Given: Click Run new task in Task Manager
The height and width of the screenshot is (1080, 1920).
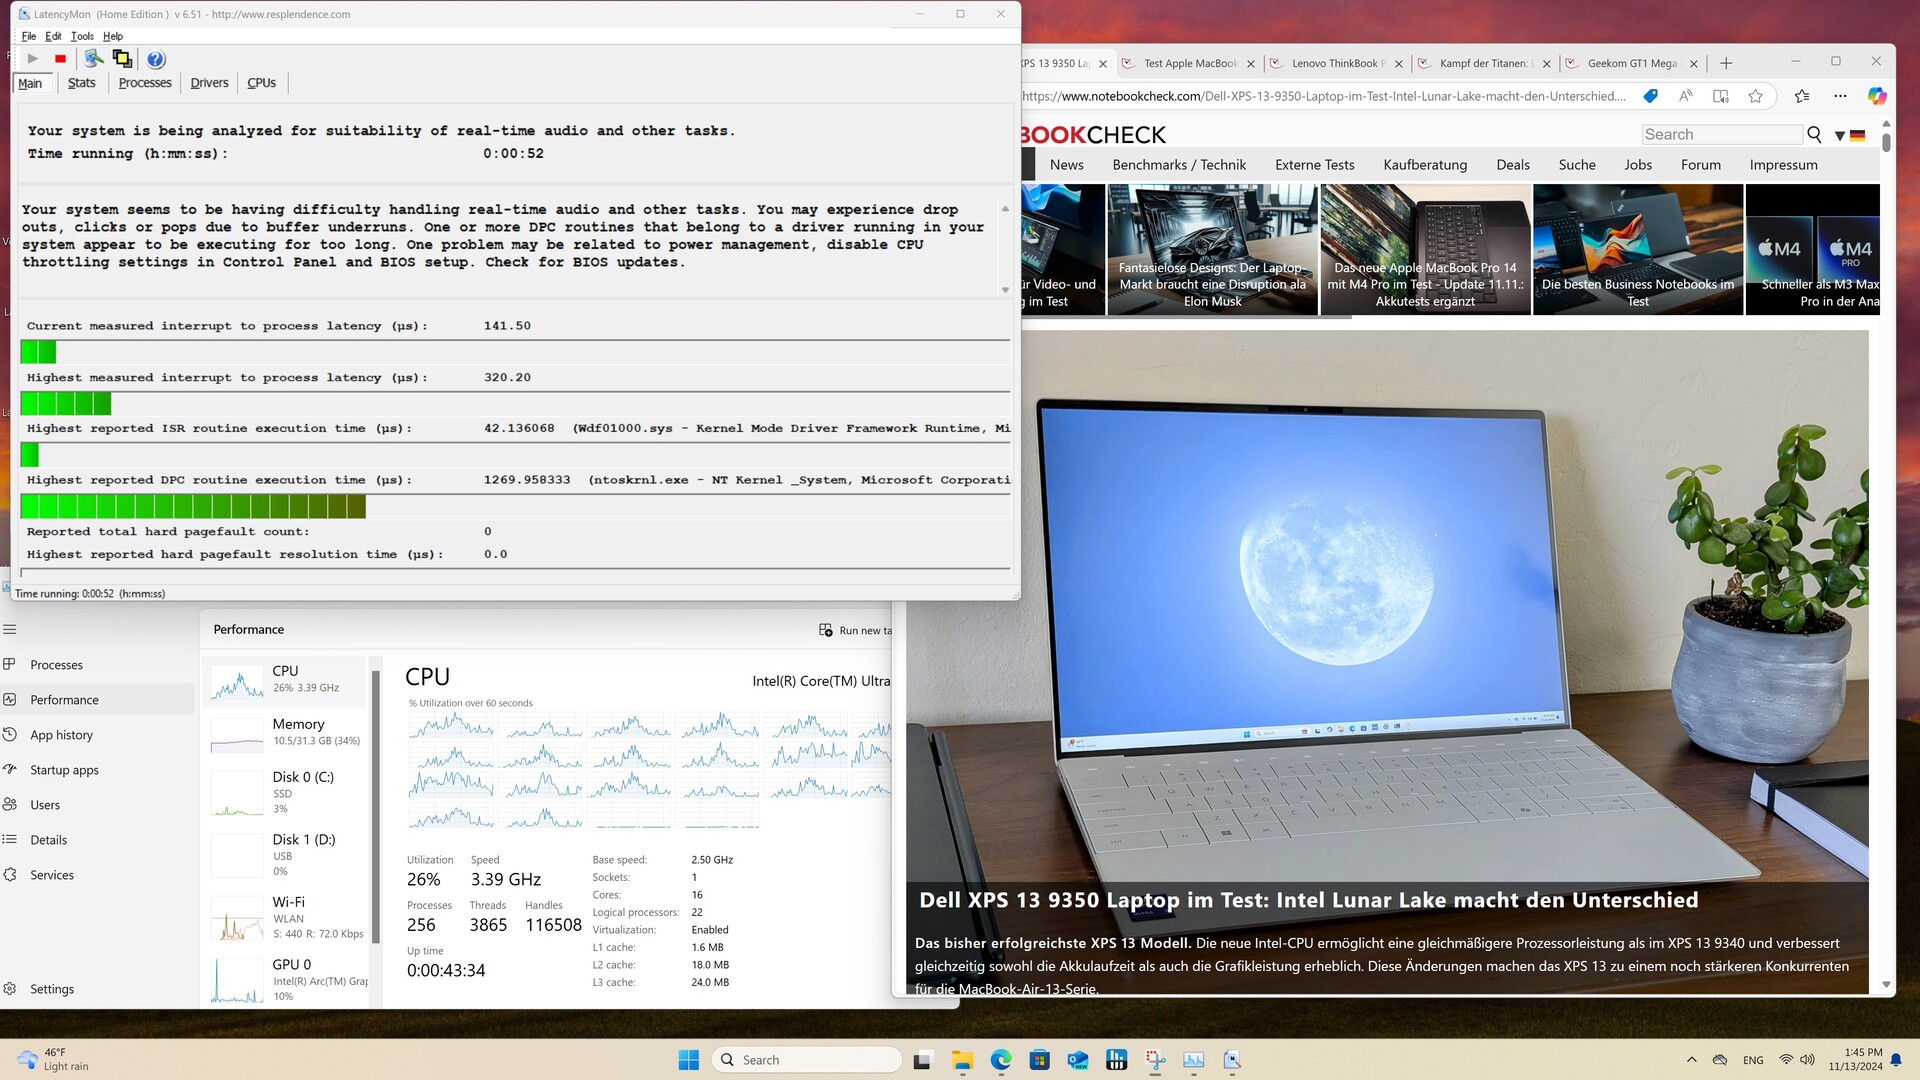Looking at the screenshot, I should point(856,630).
